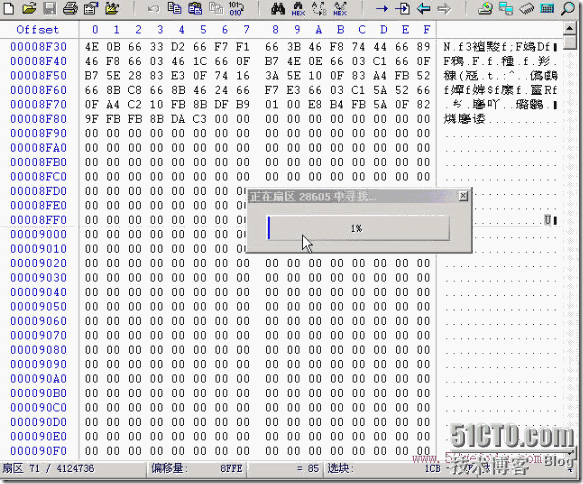Select offset row 00008F30
Viewport: 583px width, 484px height.
(x=38, y=46)
